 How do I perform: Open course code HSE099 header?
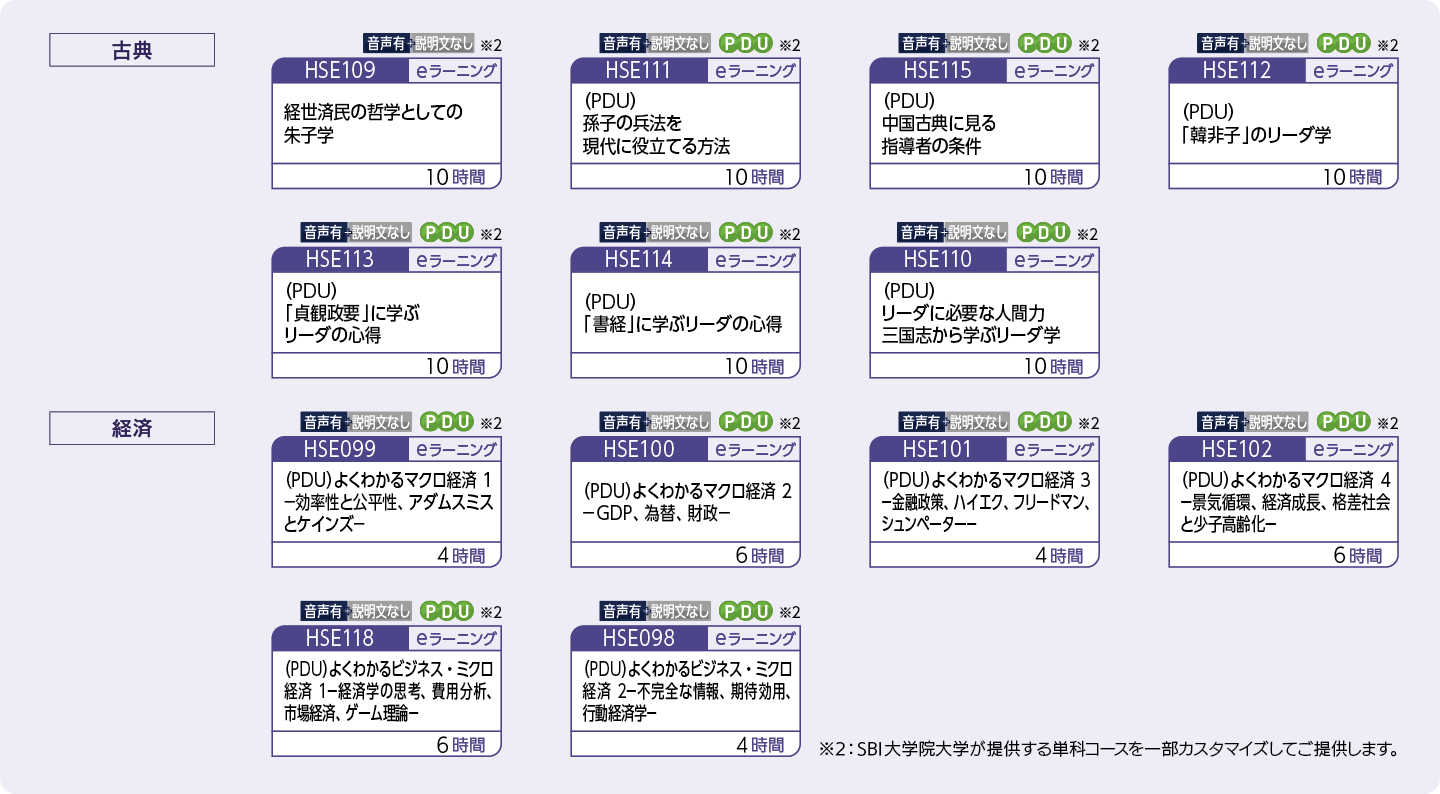[x=340, y=450]
